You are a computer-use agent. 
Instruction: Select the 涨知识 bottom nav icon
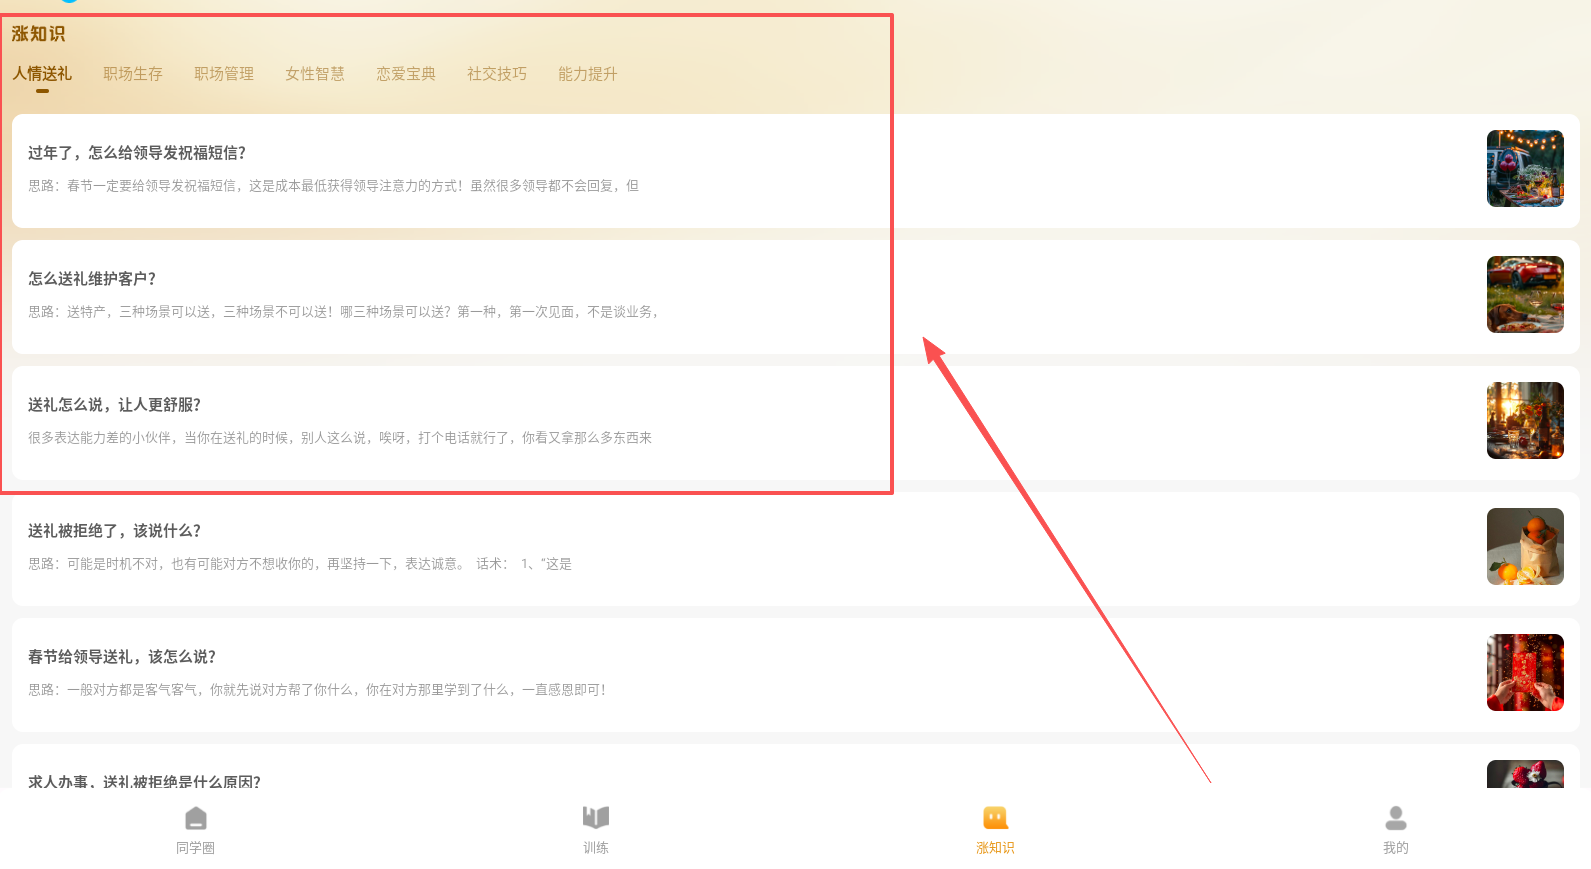coord(995,819)
